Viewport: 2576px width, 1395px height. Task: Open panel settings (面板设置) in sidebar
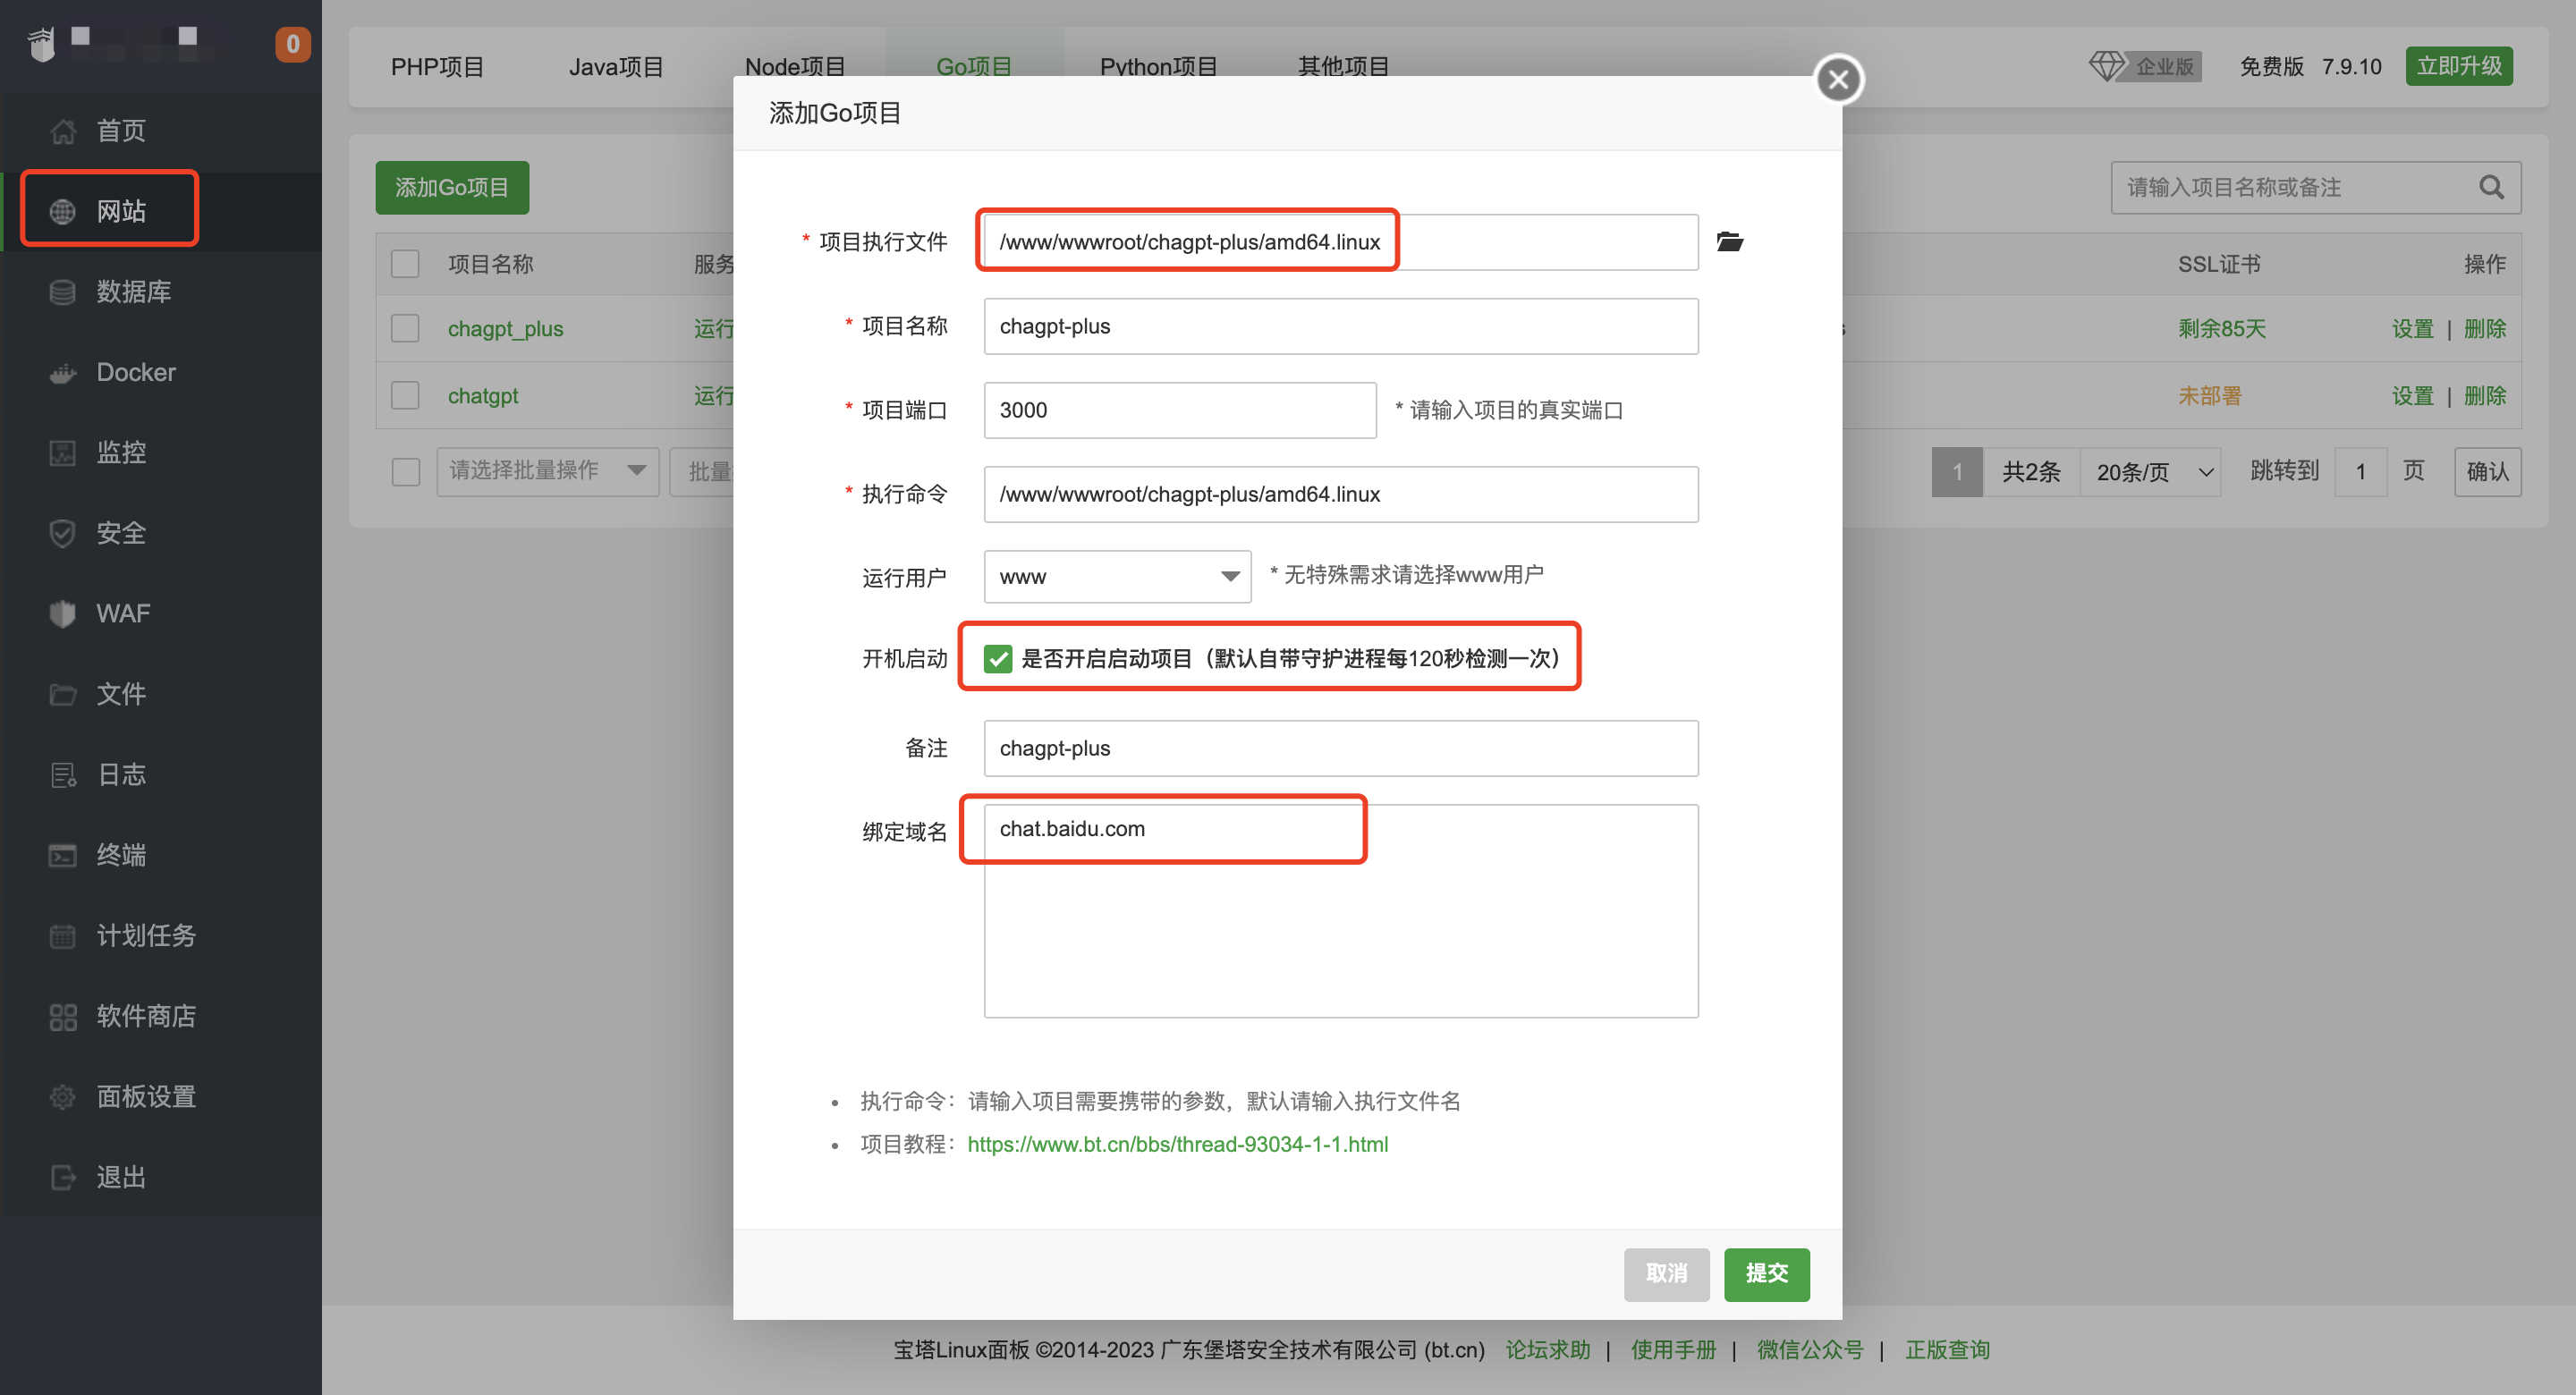145,1096
